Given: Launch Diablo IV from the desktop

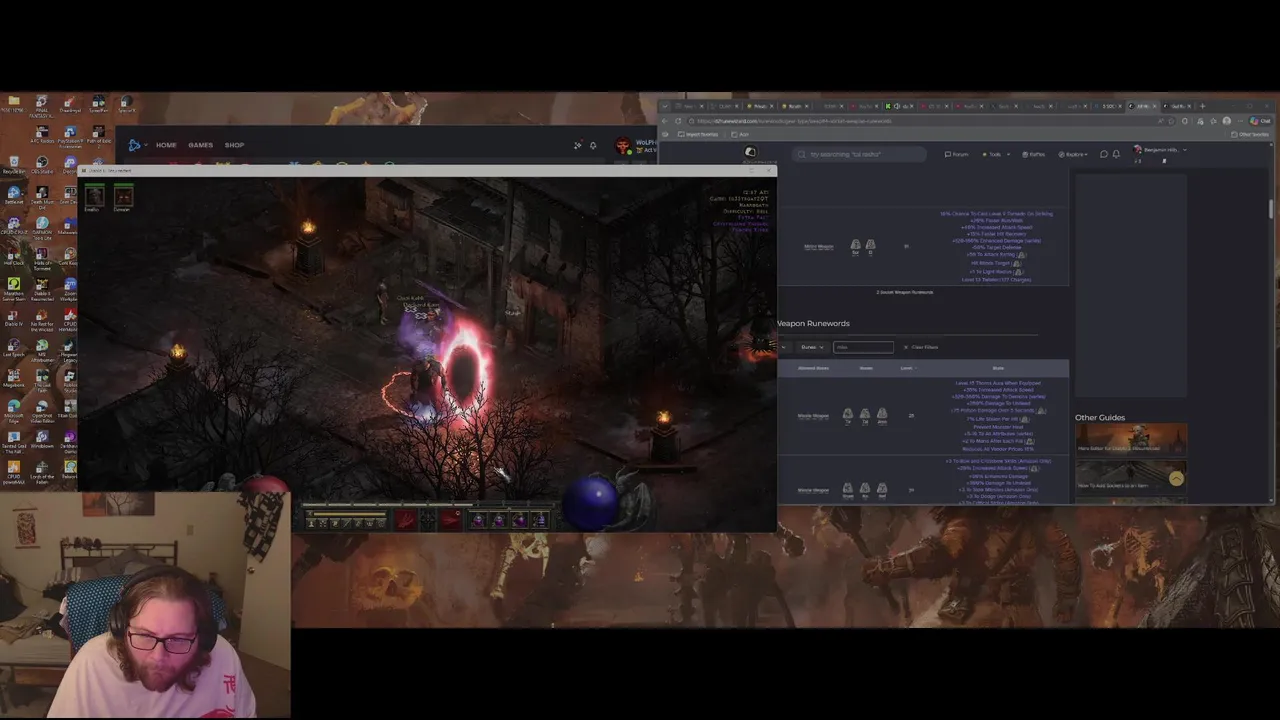Looking at the screenshot, I should (14, 317).
